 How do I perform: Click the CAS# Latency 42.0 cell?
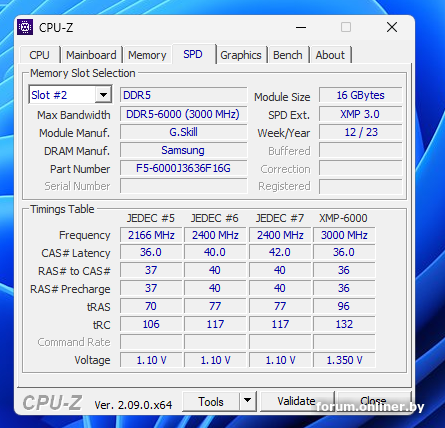[280, 252]
